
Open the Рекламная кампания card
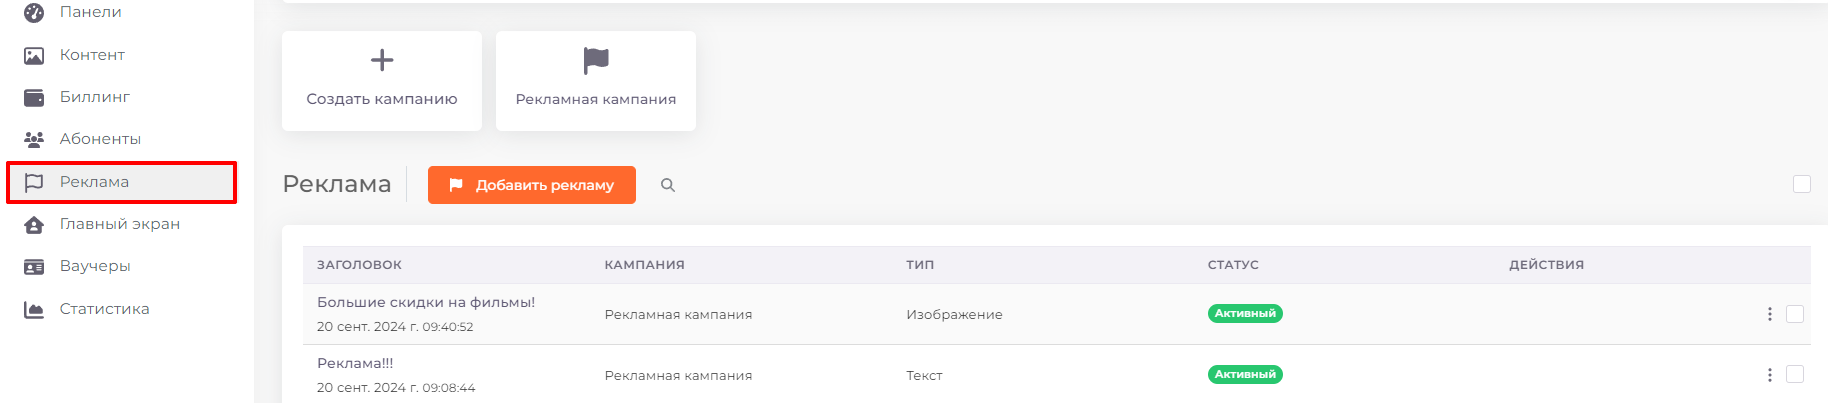point(596,81)
